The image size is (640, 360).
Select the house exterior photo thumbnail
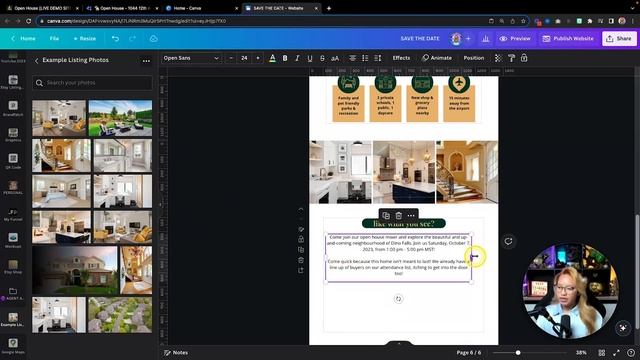click(x=75, y=270)
